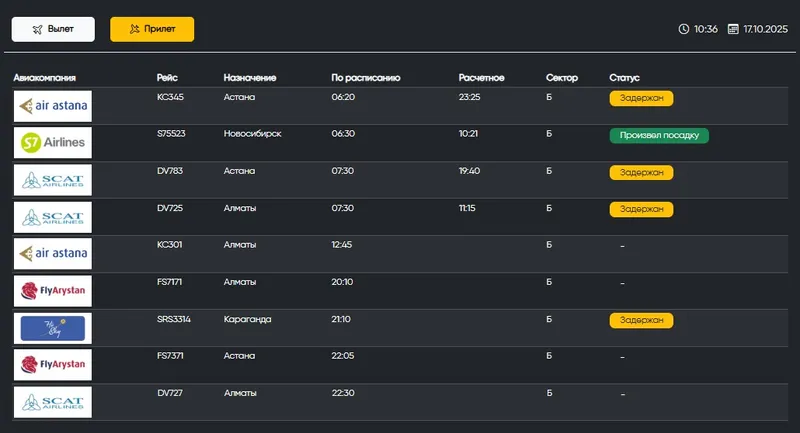Open Air Astana logo for flight KC345
Viewport: 800px width, 433px height.
(x=53, y=105)
